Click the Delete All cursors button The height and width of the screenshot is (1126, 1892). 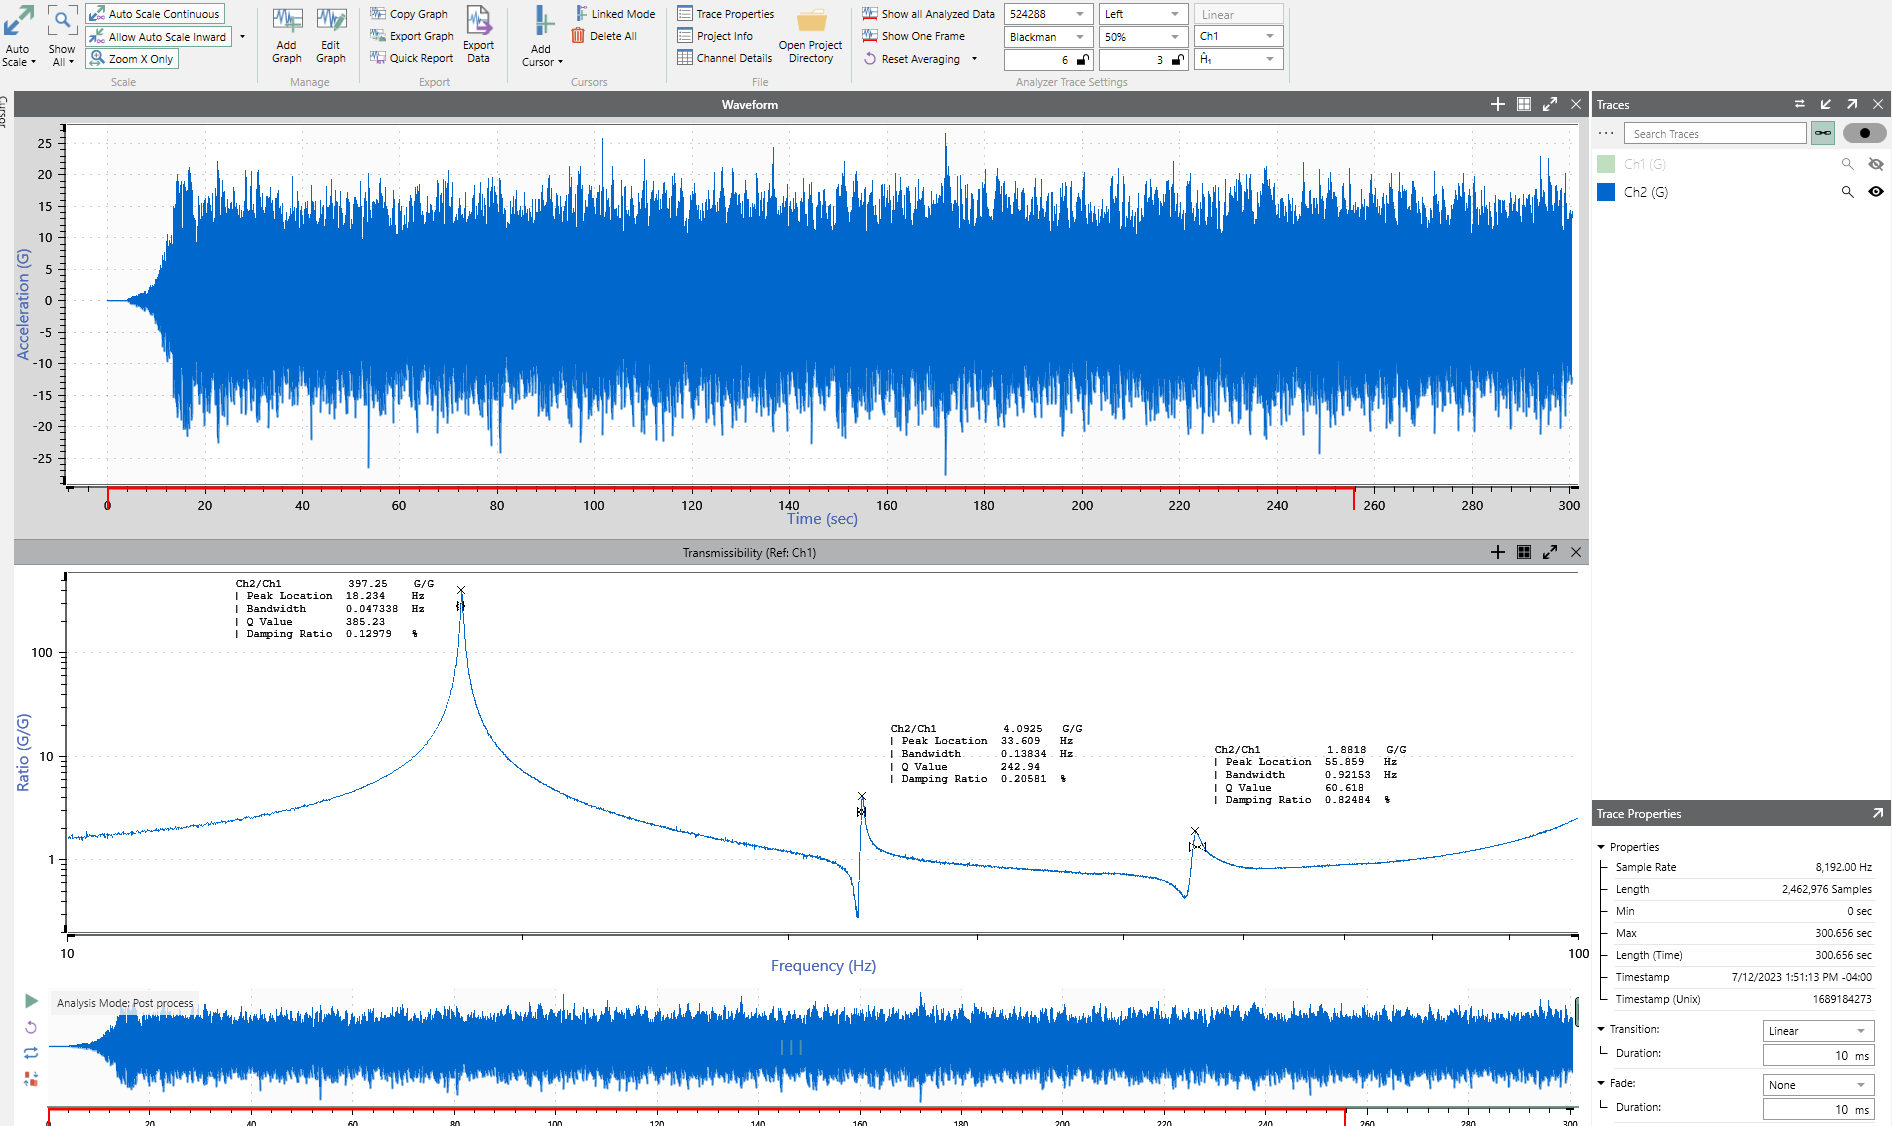tap(604, 36)
